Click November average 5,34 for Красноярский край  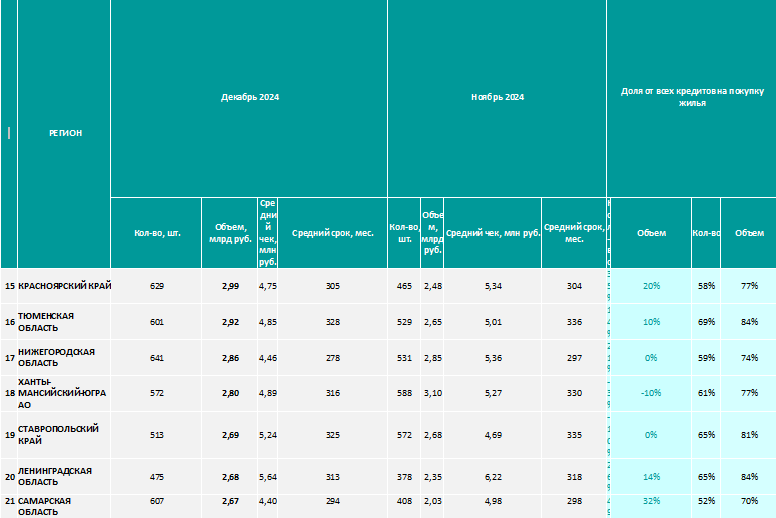pyautogui.click(x=493, y=286)
